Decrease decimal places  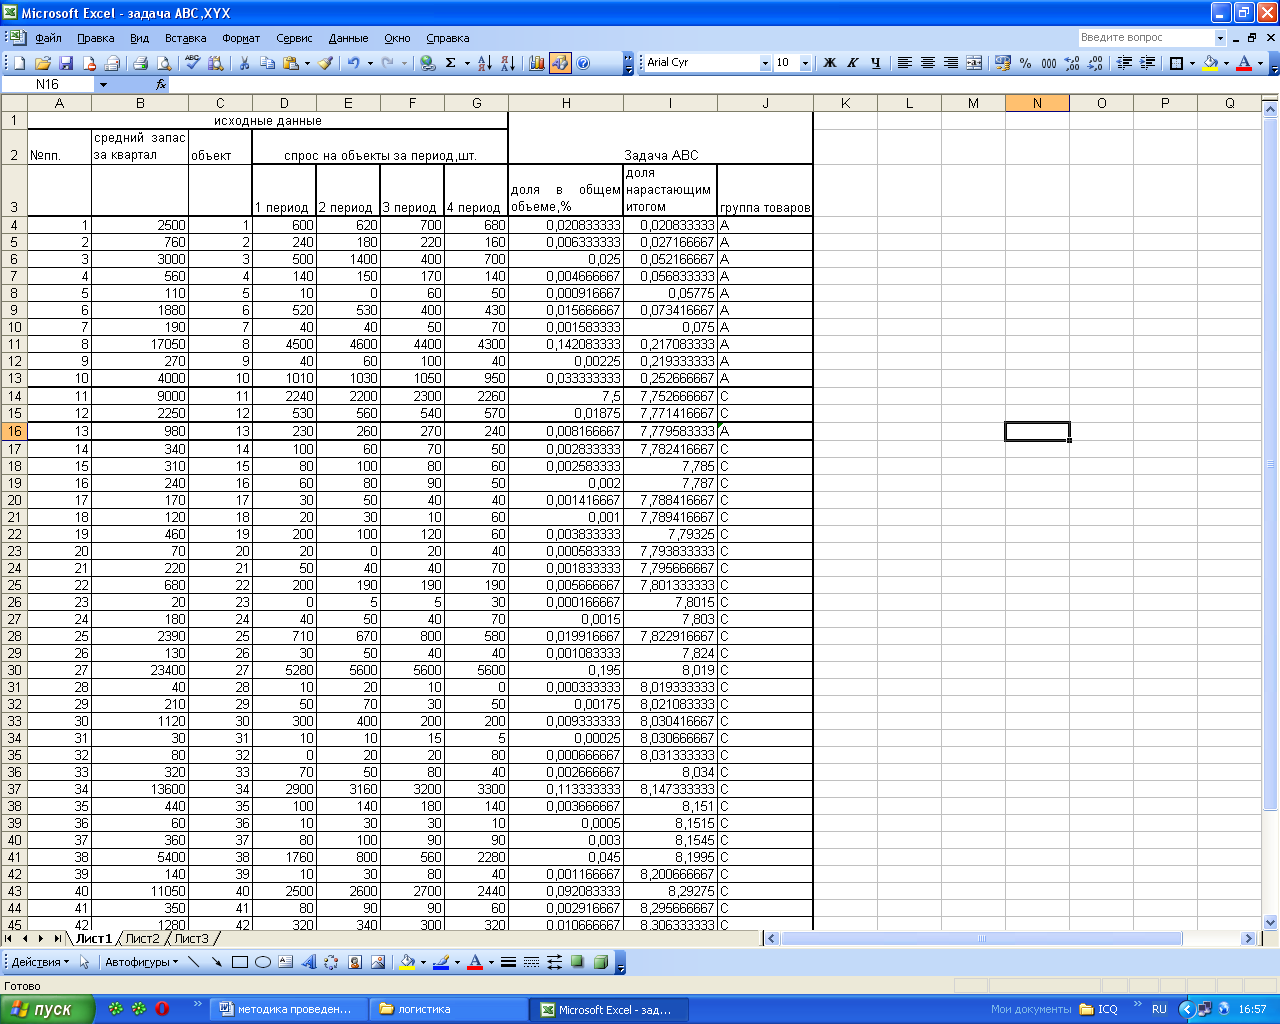coord(1095,63)
